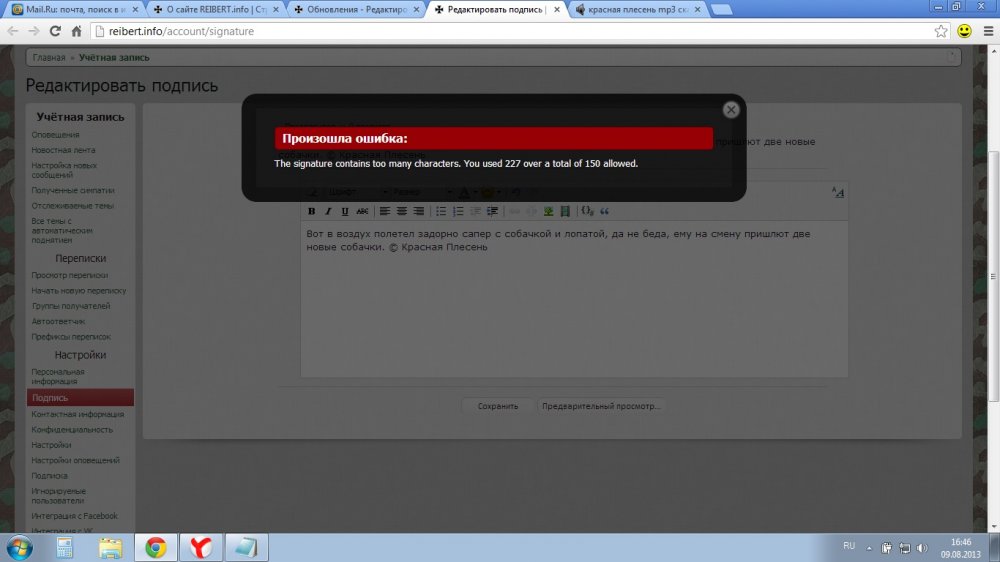Switch editor mode with A icon
The height and width of the screenshot is (562, 1000).
(x=838, y=192)
